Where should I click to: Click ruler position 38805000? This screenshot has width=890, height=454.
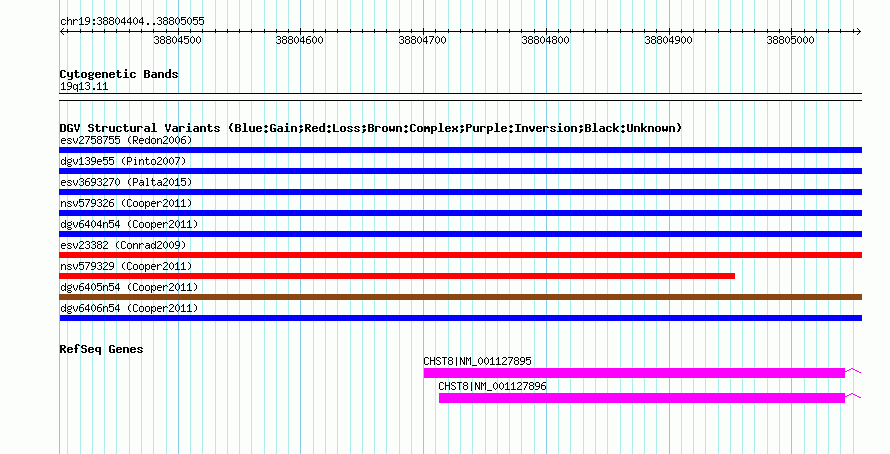coord(790,40)
